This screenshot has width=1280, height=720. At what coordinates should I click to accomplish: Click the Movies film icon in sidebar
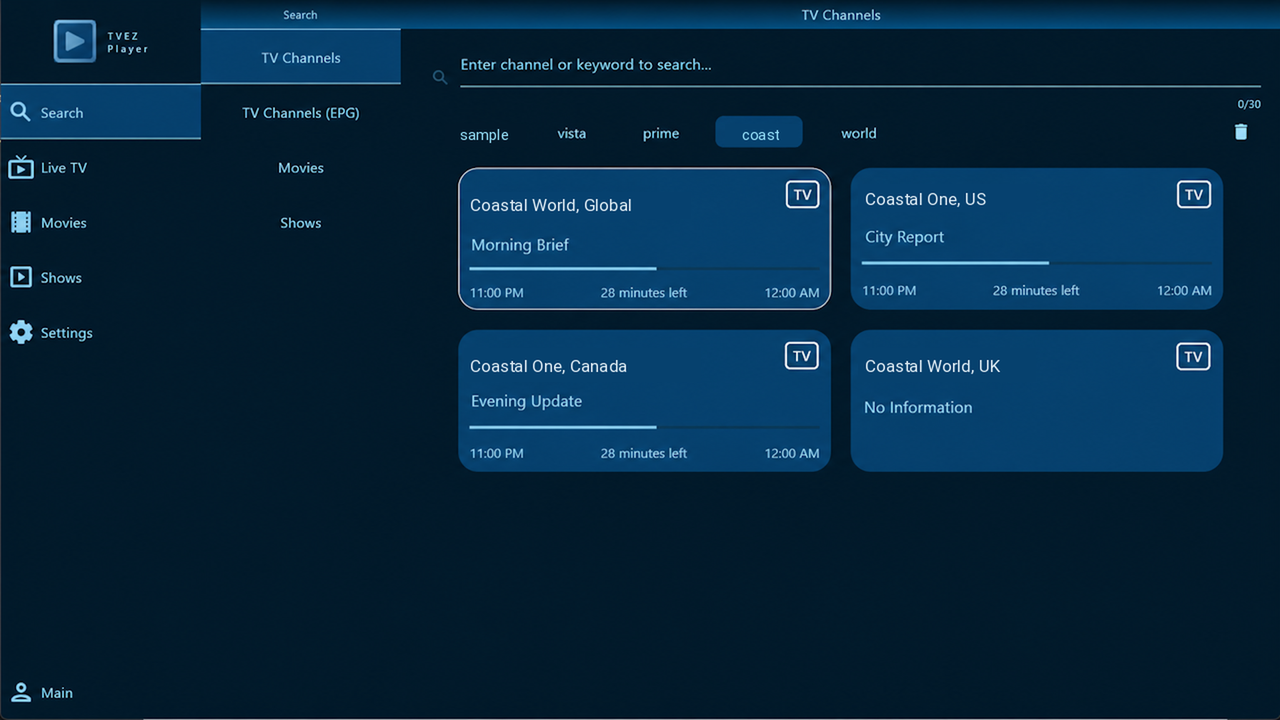[21, 222]
